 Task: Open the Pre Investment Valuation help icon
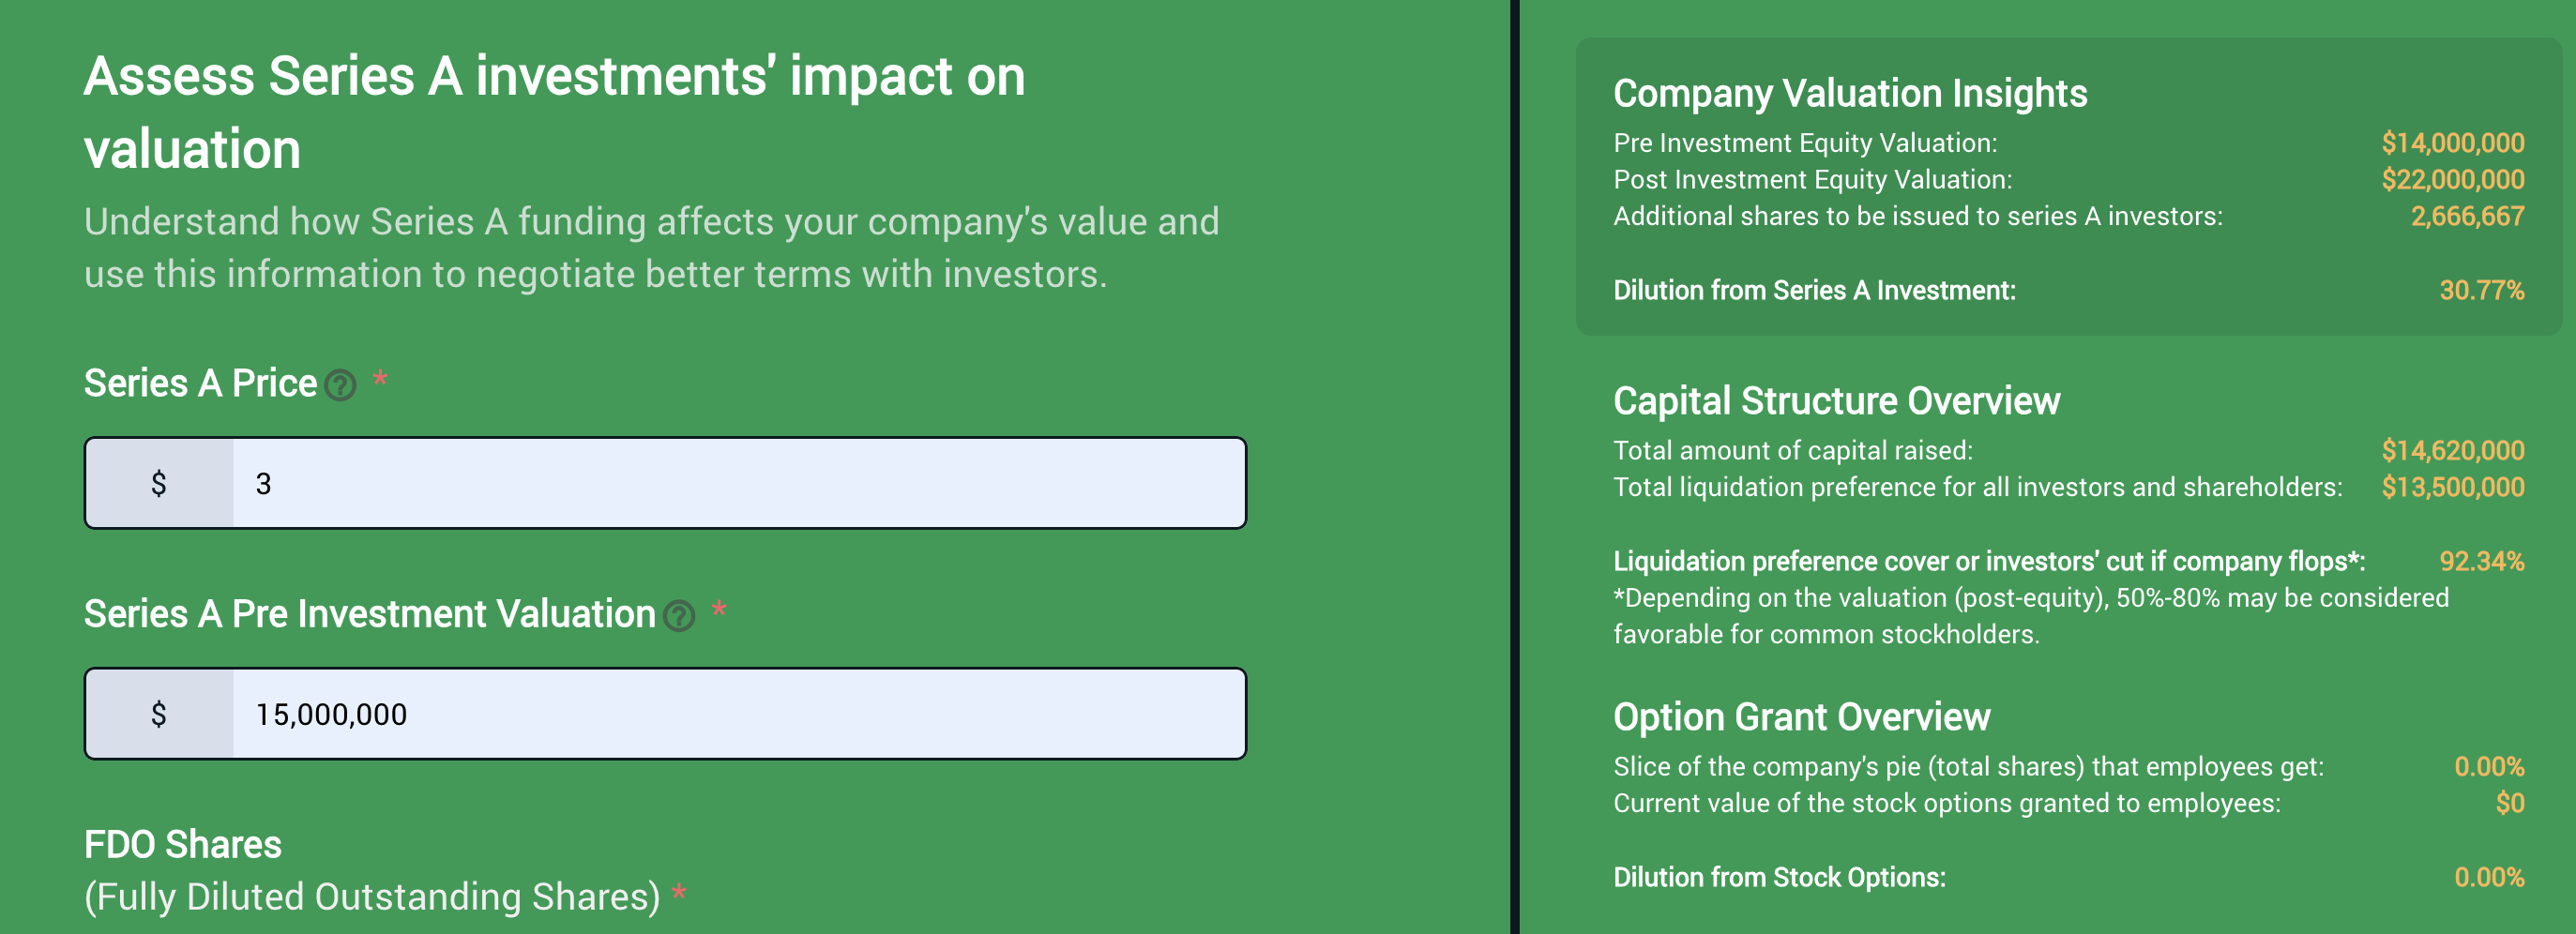pos(679,616)
